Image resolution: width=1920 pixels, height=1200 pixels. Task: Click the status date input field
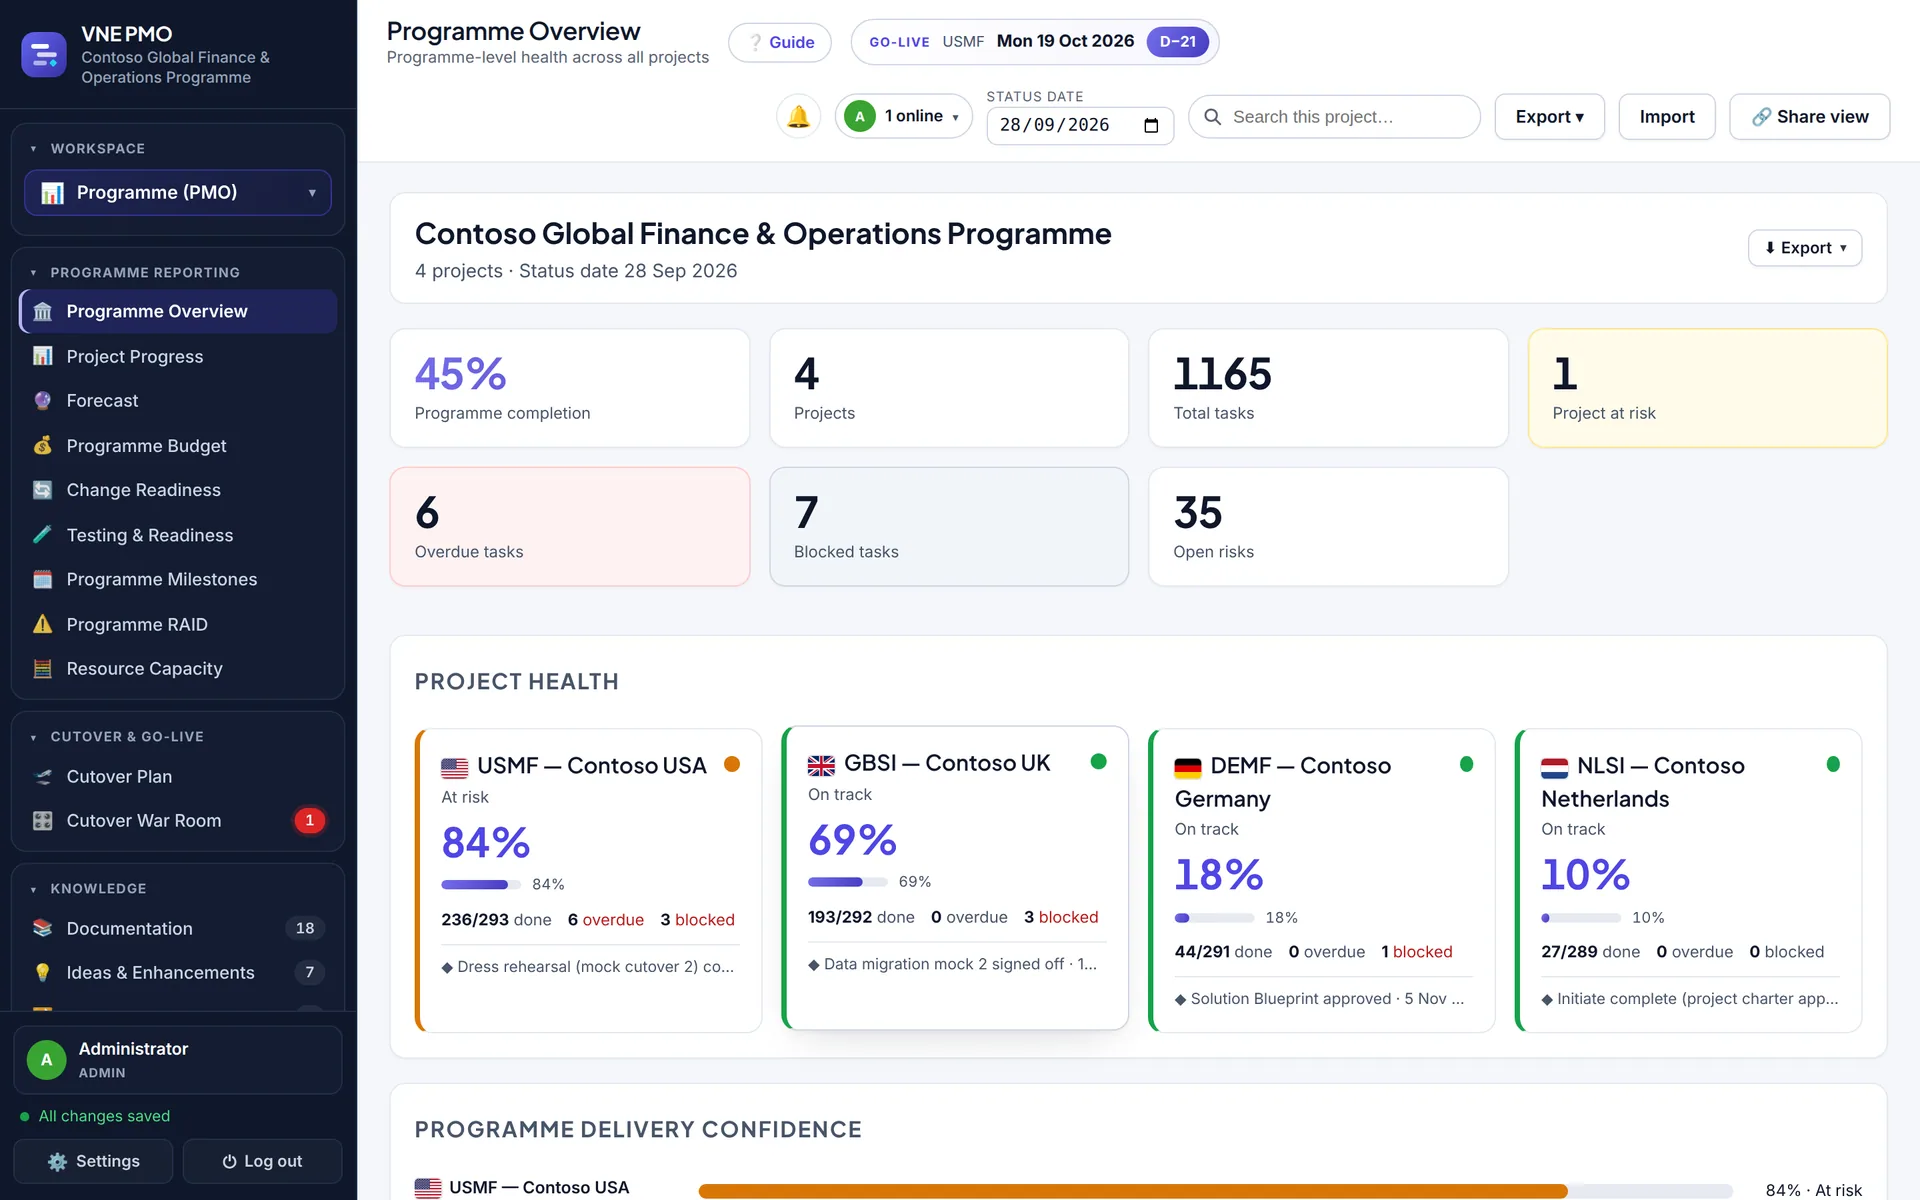1080,125
